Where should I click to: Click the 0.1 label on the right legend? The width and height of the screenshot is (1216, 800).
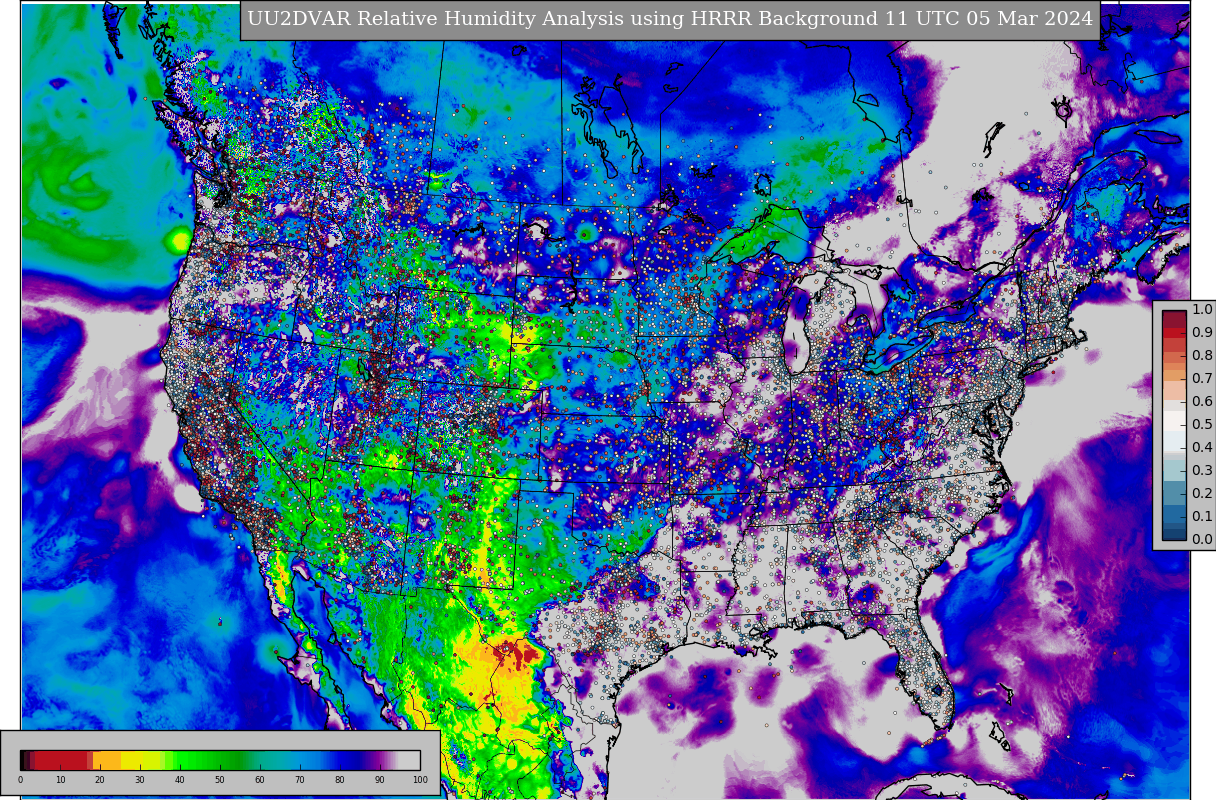[1202, 517]
